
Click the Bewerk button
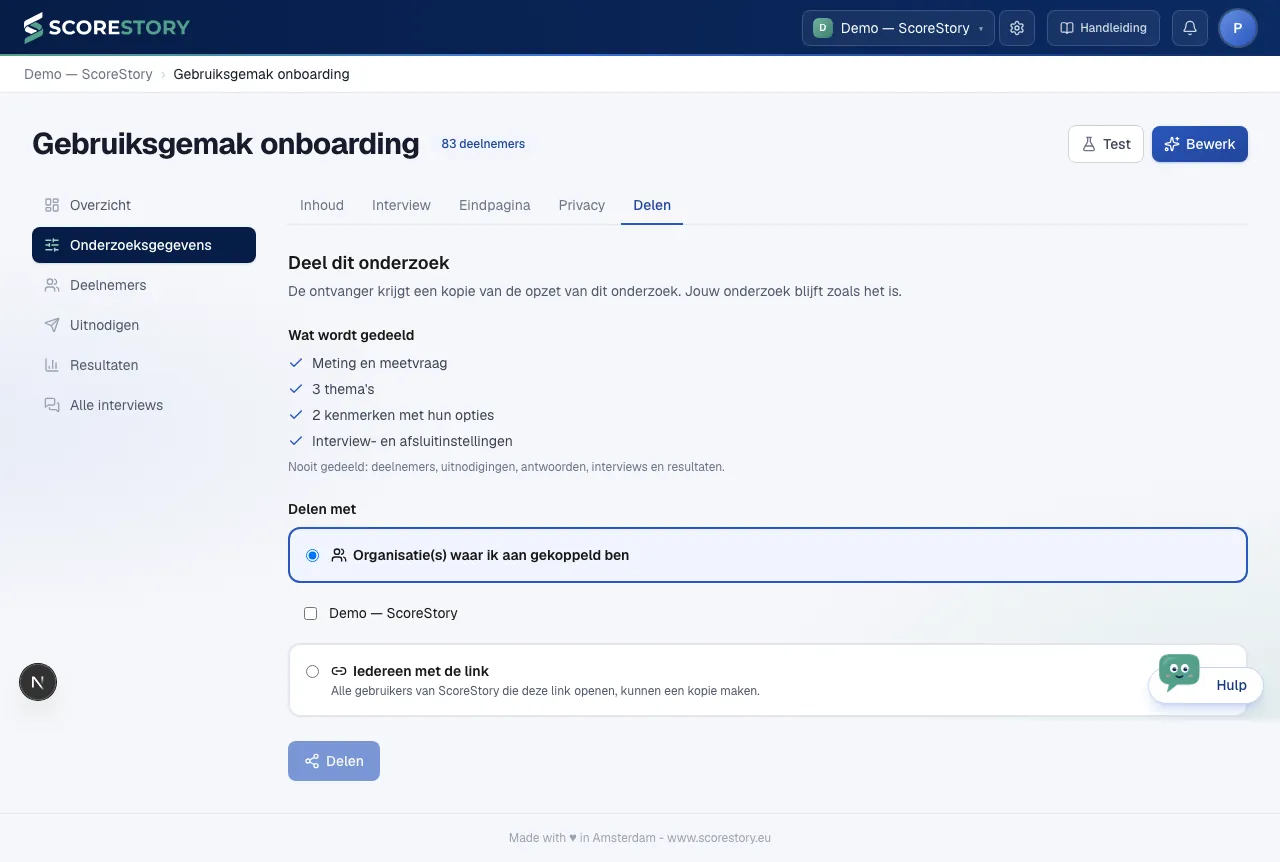(1200, 144)
